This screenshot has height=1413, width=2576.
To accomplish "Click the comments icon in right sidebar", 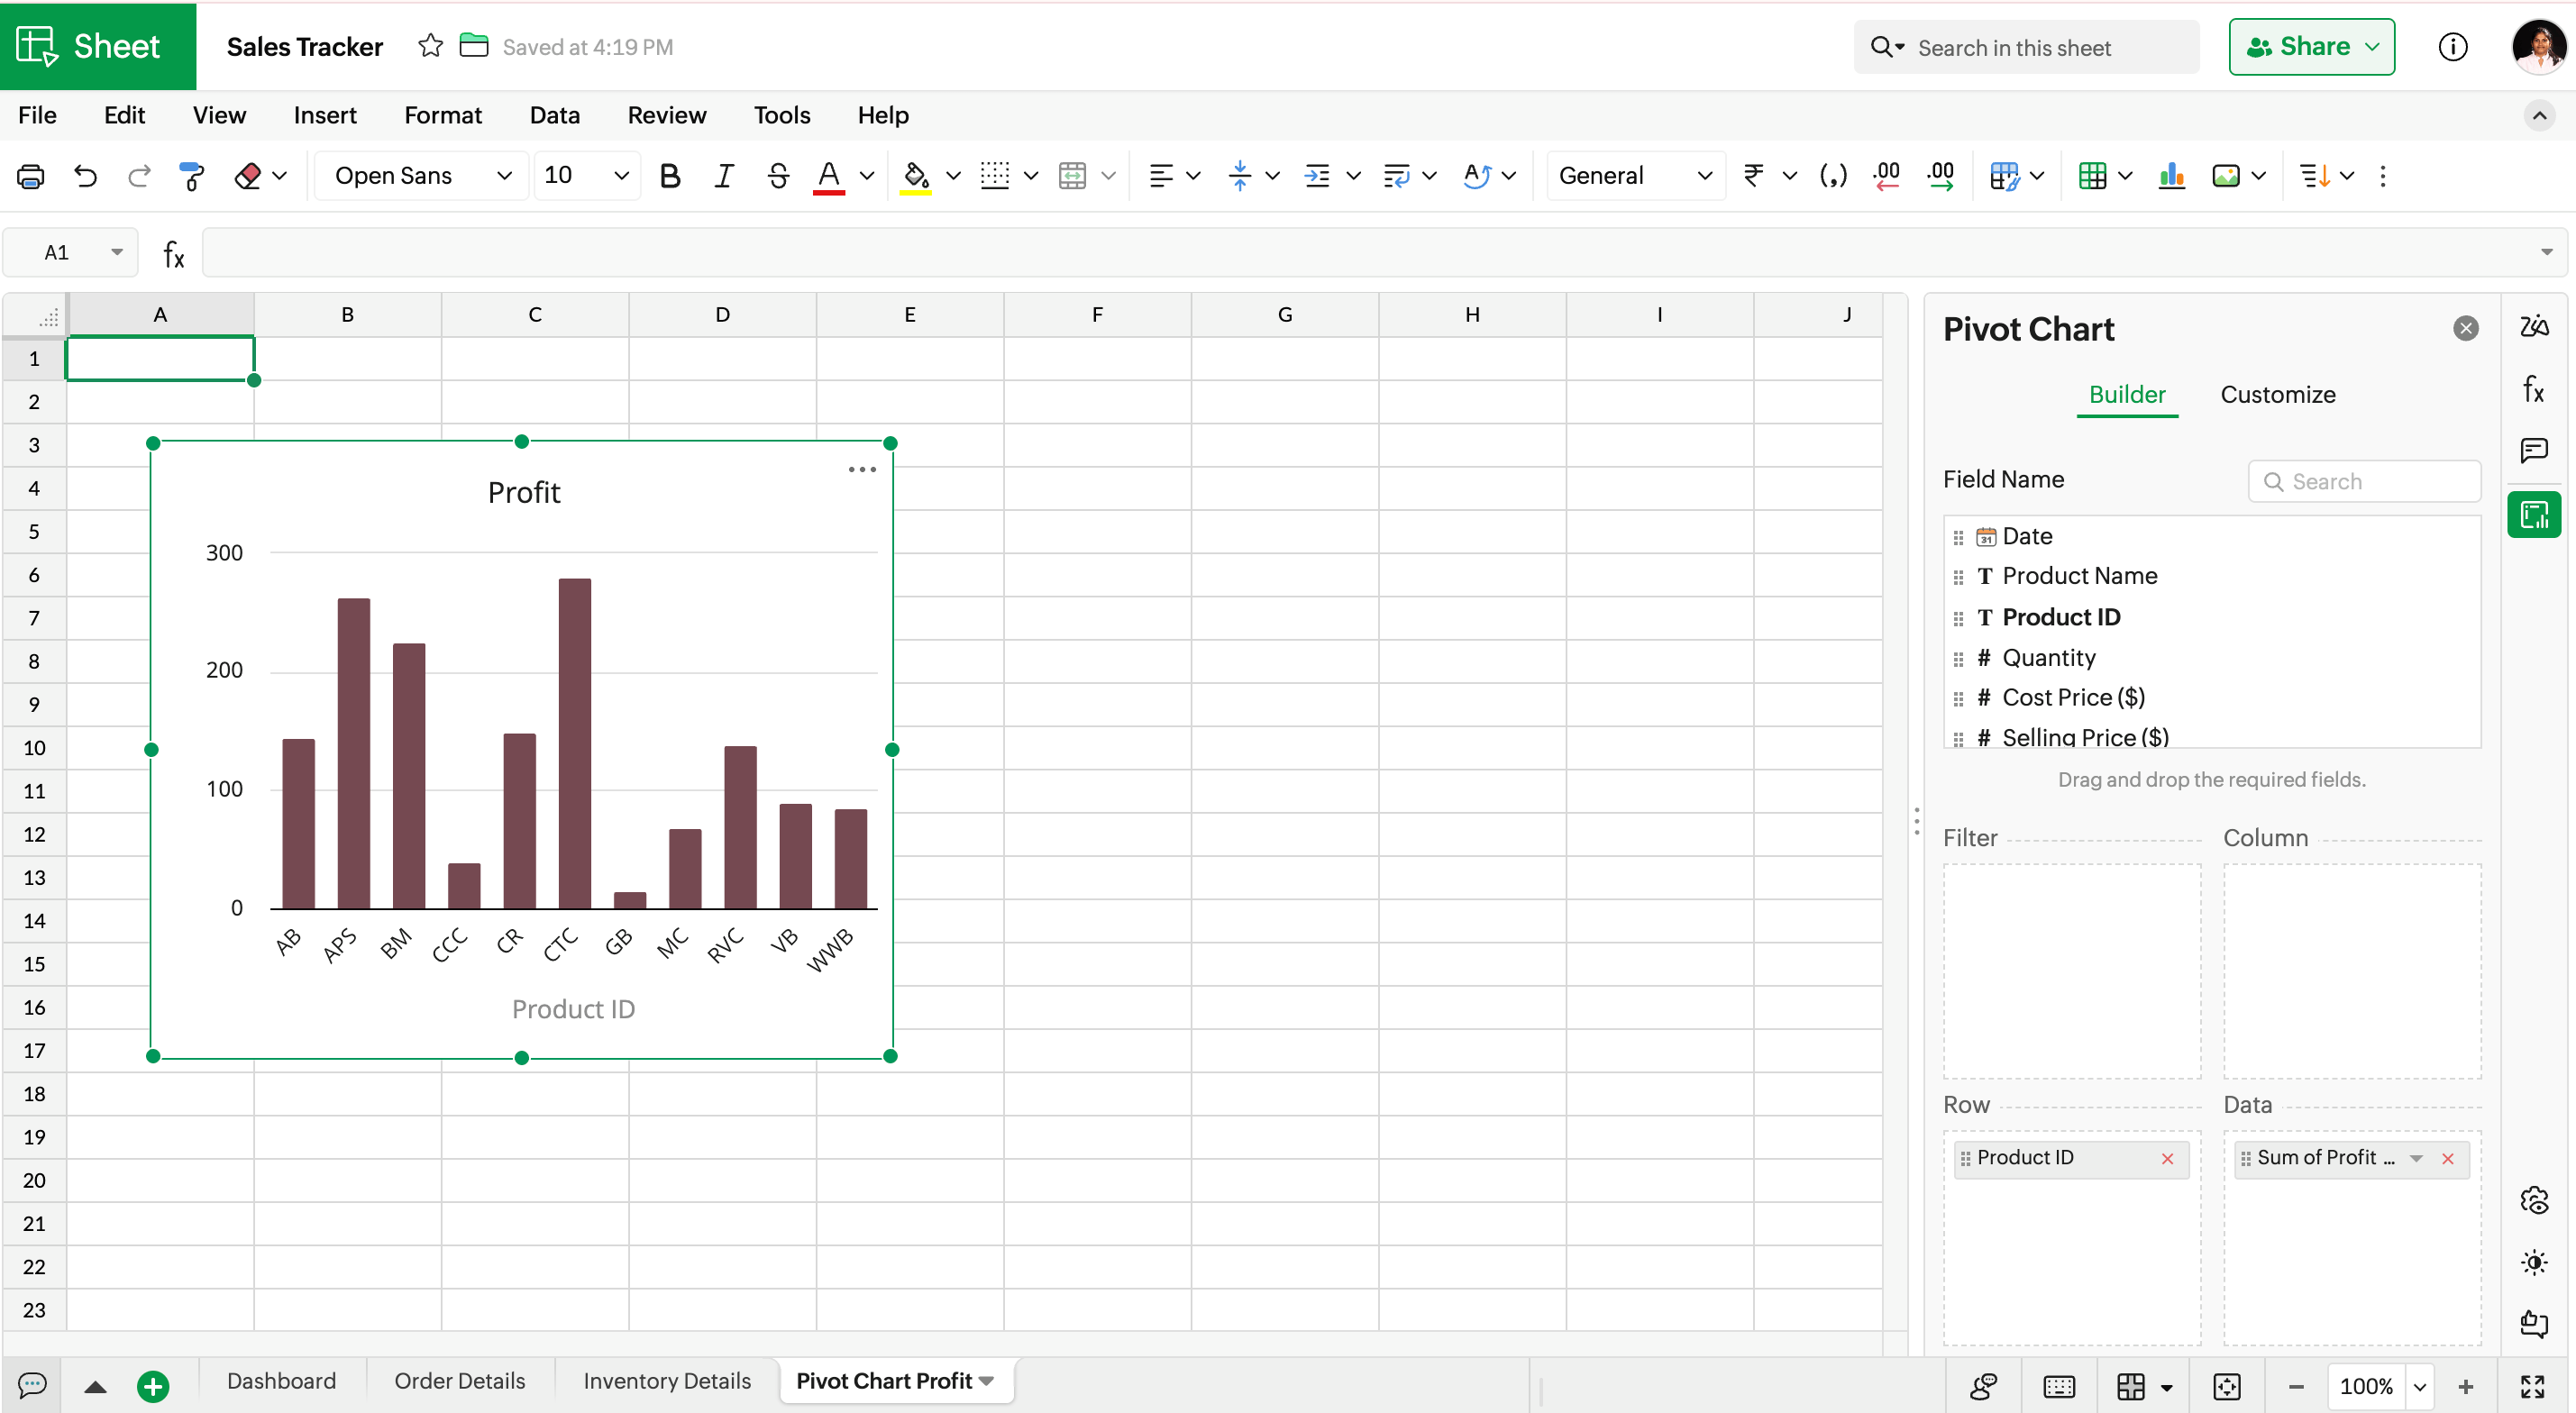I will pos(2533,450).
